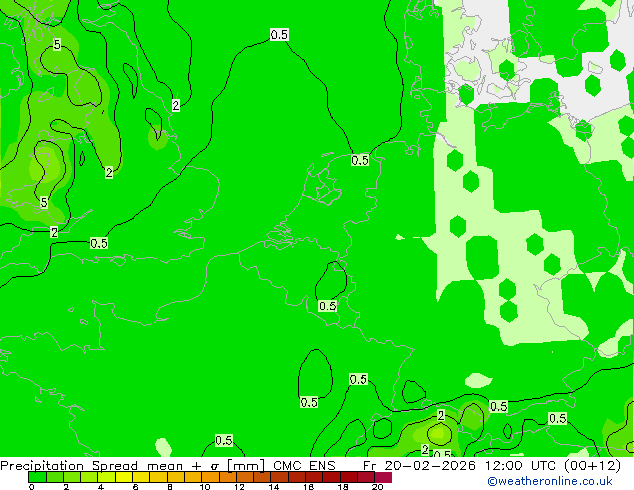The width and height of the screenshot is (634, 490).
Task: Click the legend tick label '20'
Action: 377,487
